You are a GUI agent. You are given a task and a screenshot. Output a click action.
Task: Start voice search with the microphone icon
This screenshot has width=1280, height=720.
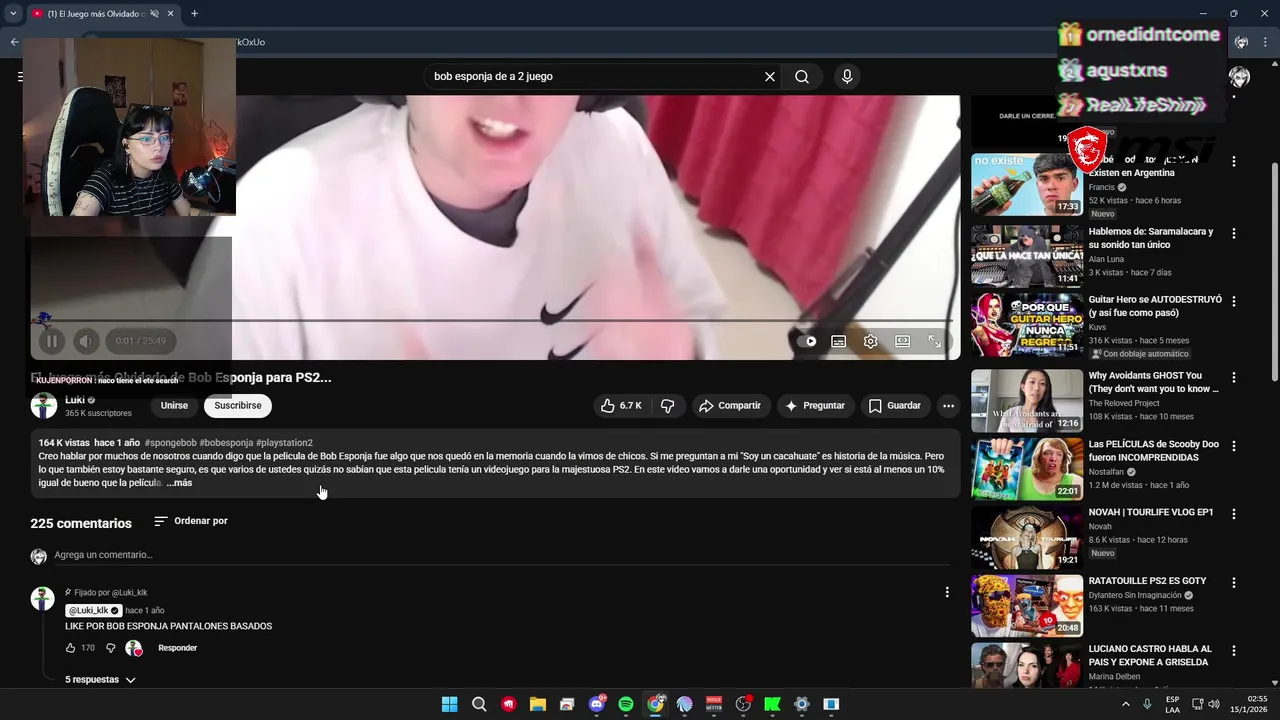[x=847, y=77]
